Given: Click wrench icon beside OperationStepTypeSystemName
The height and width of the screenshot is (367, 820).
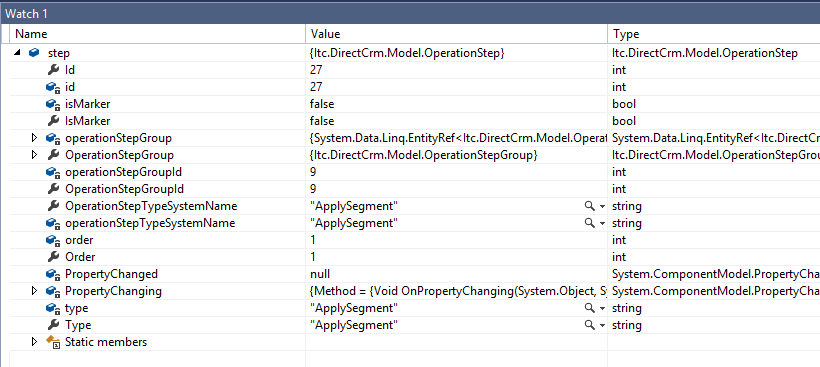Looking at the screenshot, I should point(53,207).
